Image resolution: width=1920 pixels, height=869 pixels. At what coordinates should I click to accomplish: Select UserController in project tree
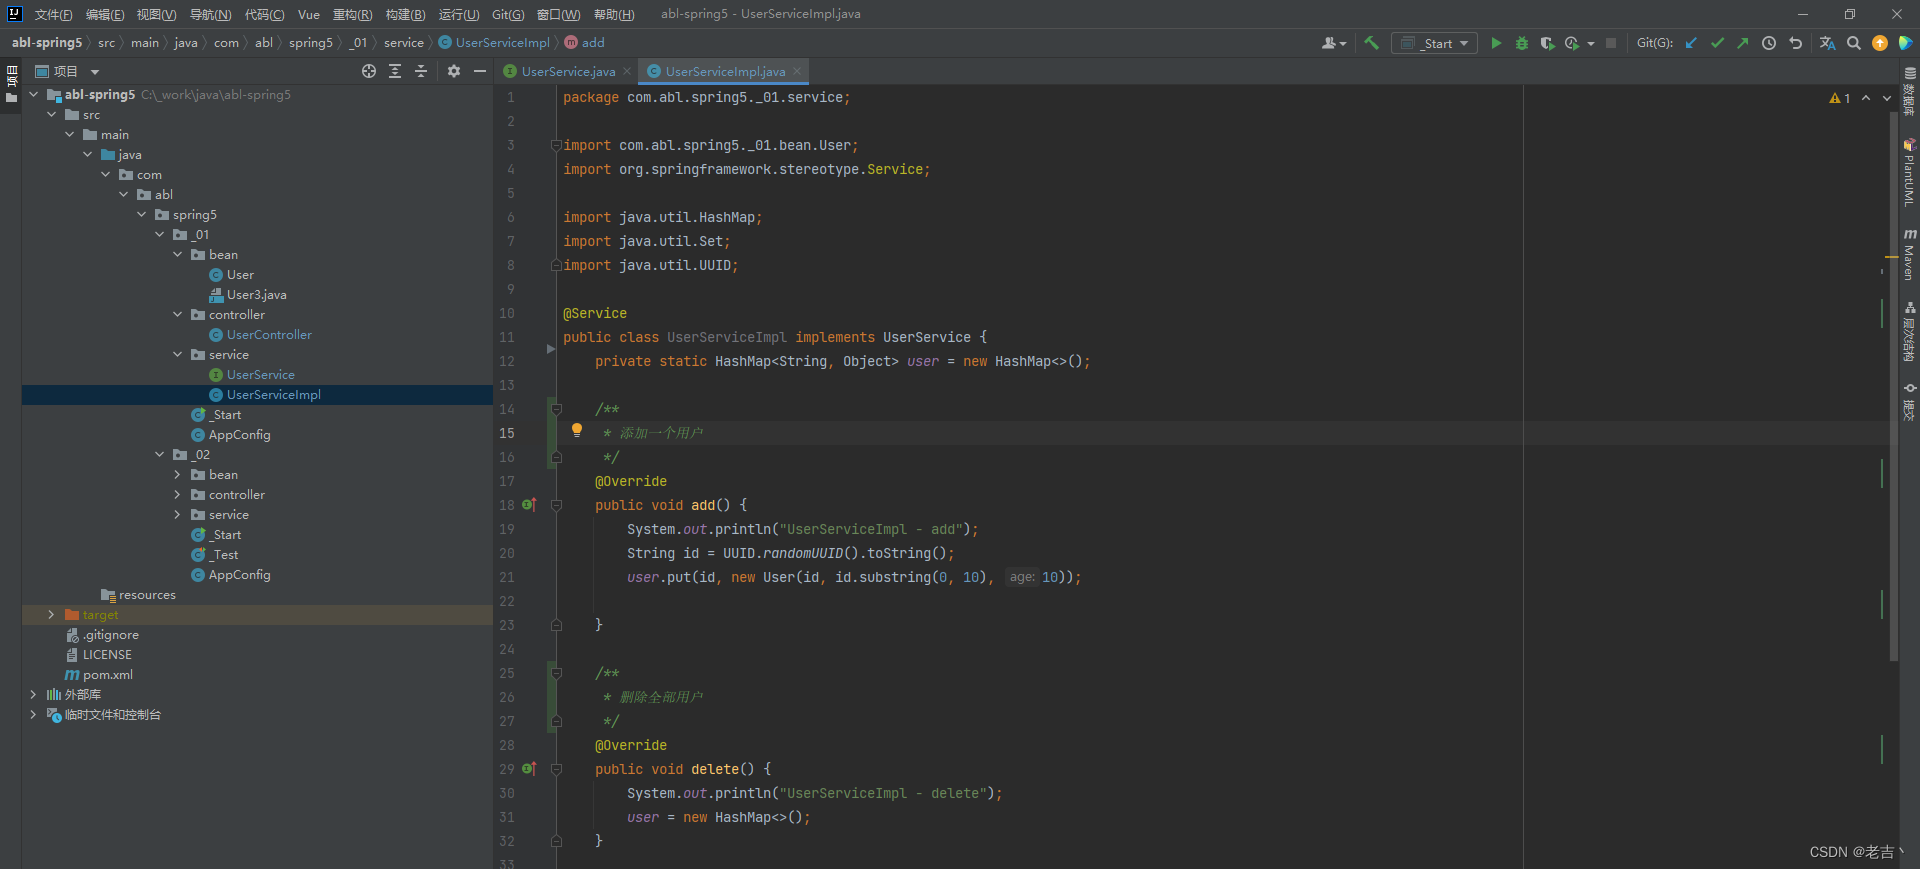[269, 334]
